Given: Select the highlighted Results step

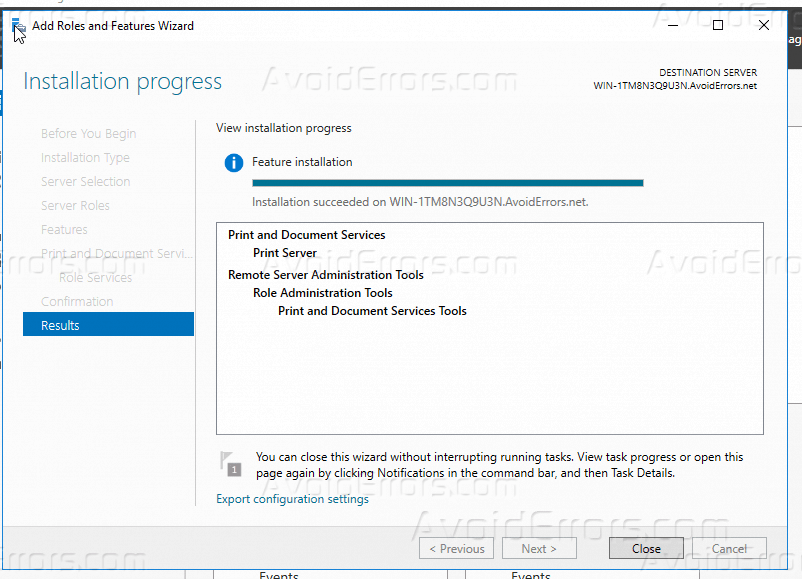Looking at the screenshot, I should pyautogui.click(x=61, y=324).
